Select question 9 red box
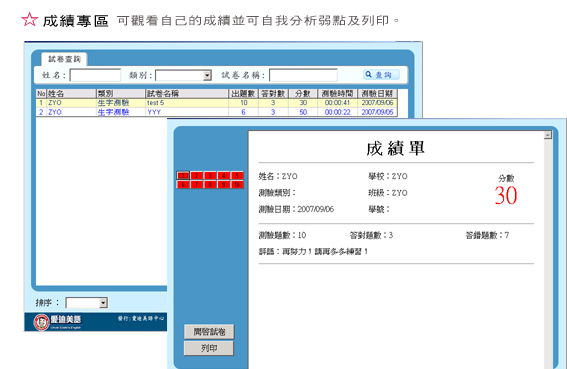 click(223, 184)
